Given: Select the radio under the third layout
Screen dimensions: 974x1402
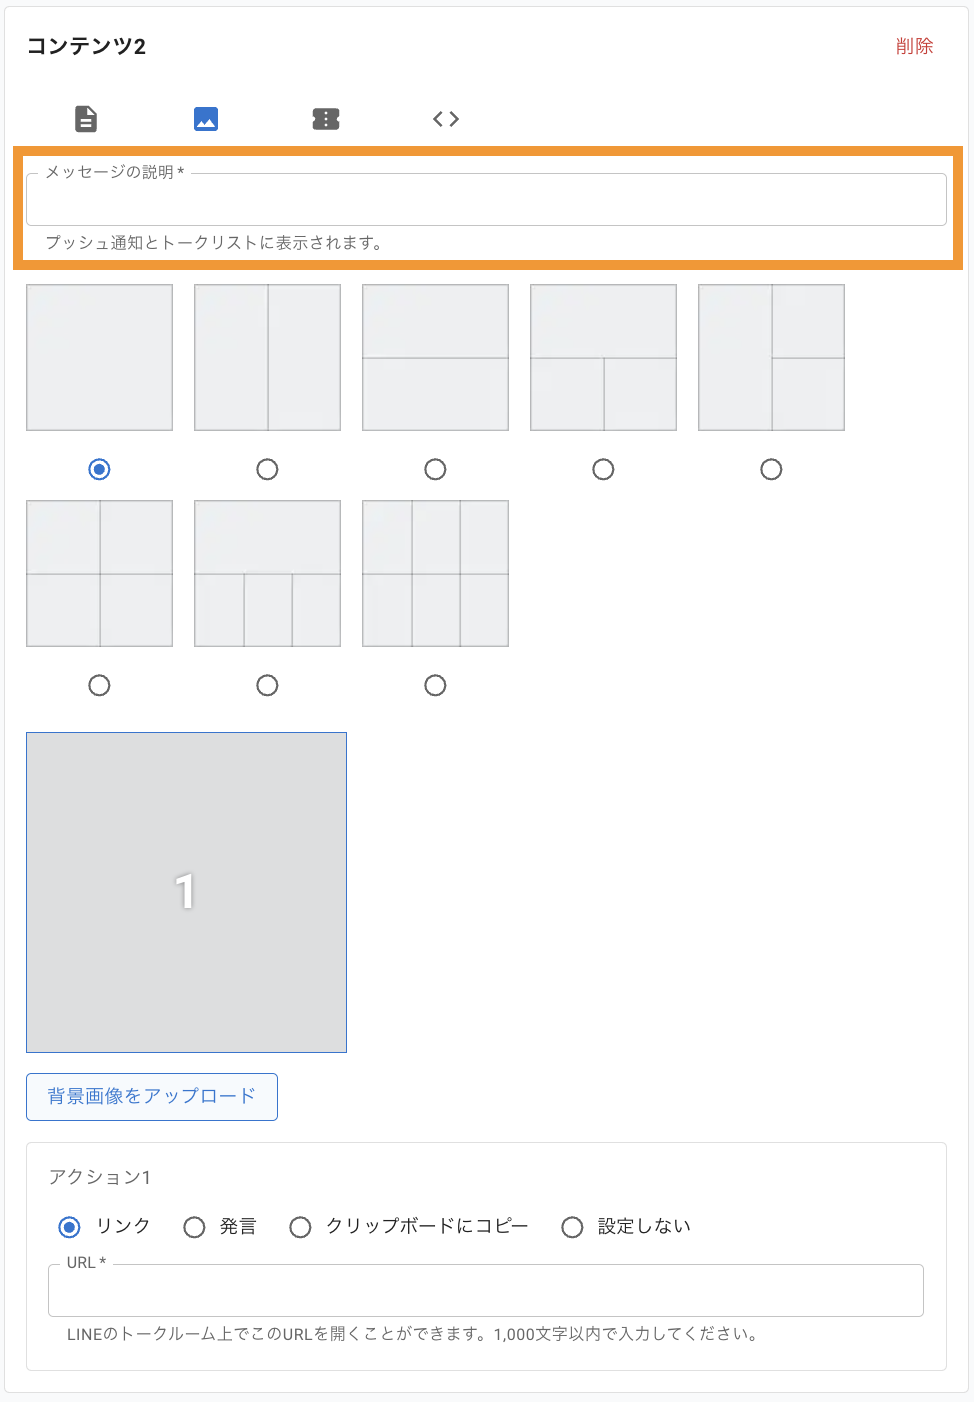Looking at the screenshot, I should pos(435,469).
